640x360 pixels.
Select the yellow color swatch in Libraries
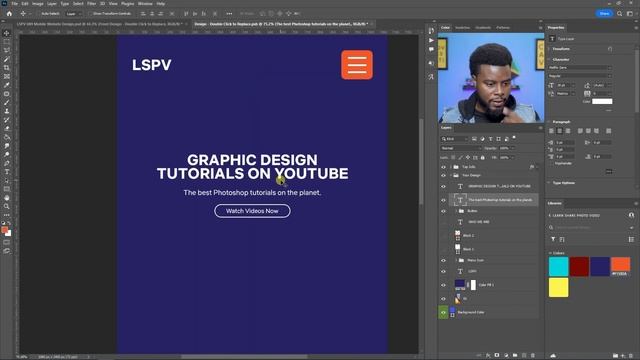[558, 287]
